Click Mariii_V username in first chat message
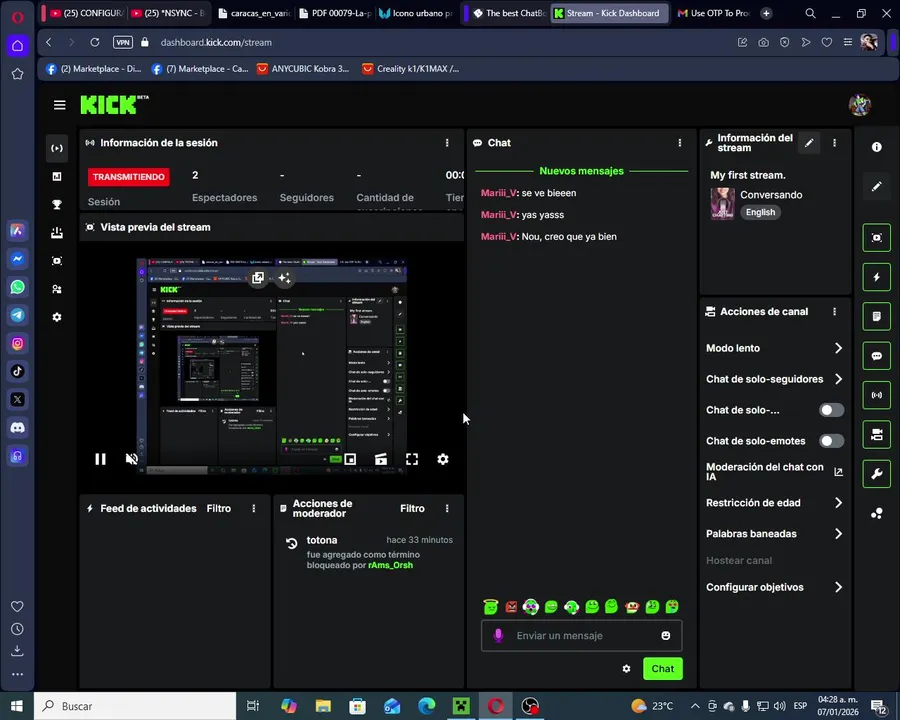900x720 pixels. [x=499, y=193]
